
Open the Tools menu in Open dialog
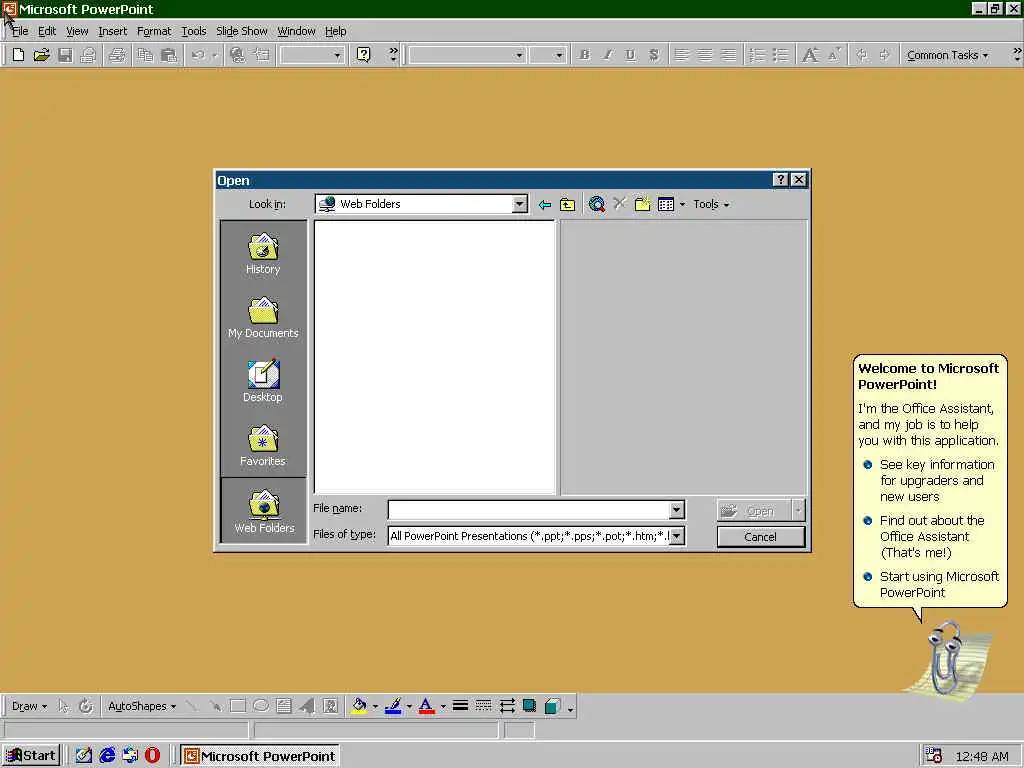pos(711,204)
